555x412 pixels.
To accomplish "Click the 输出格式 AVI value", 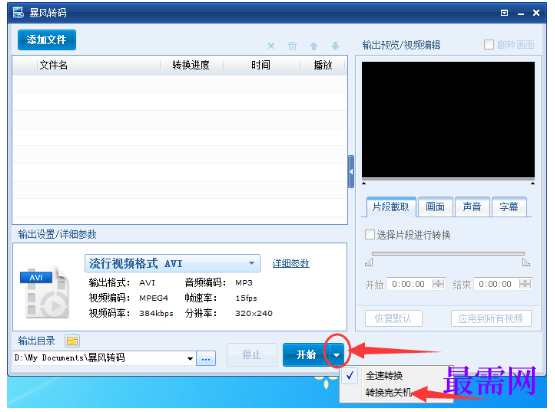I will tap(147, 283).
